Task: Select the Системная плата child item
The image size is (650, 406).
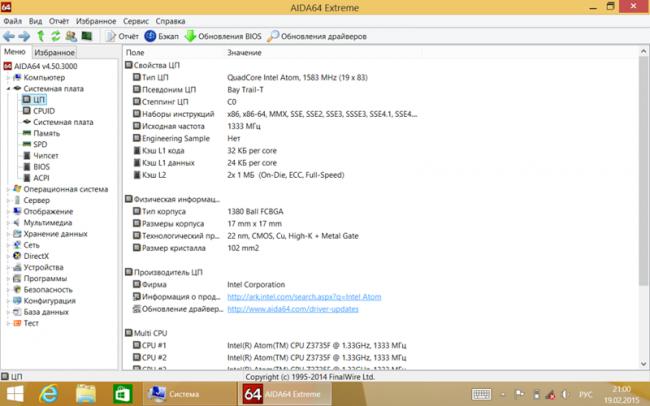Action: pyautogui.click(x=58, y=122)
